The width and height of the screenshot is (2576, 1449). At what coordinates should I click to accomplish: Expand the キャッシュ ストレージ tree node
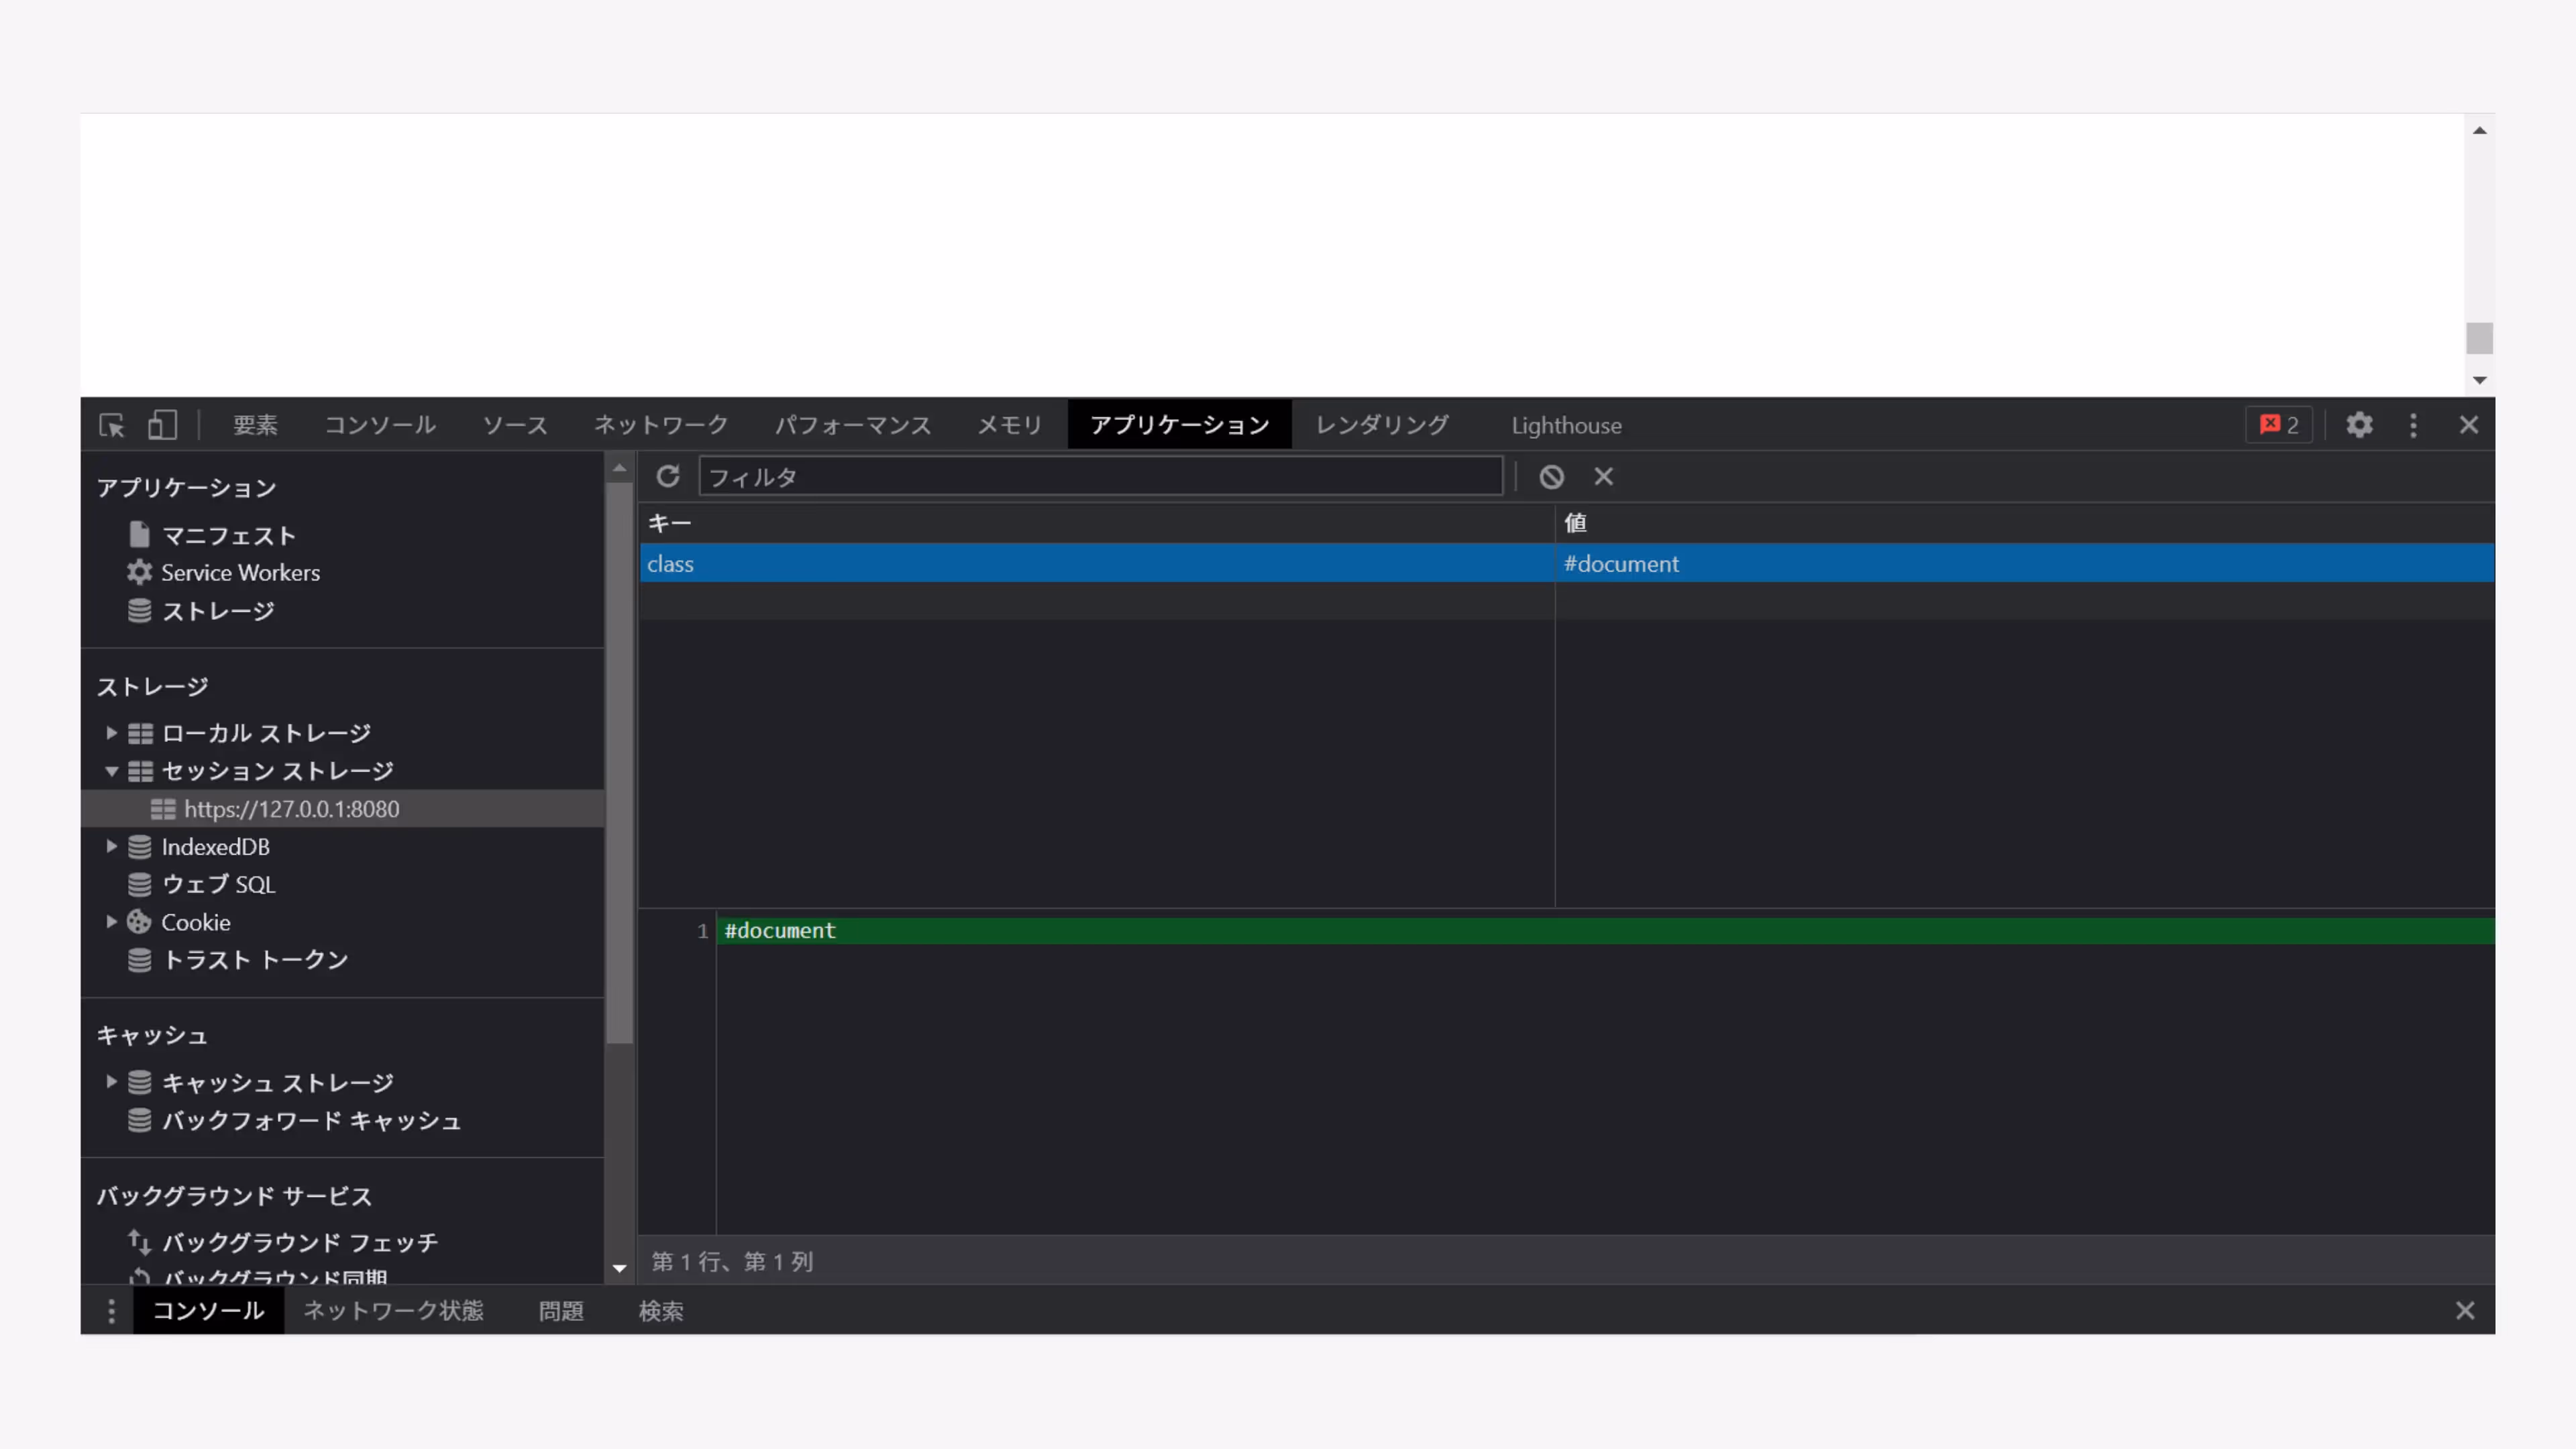tap(111, 1082)
